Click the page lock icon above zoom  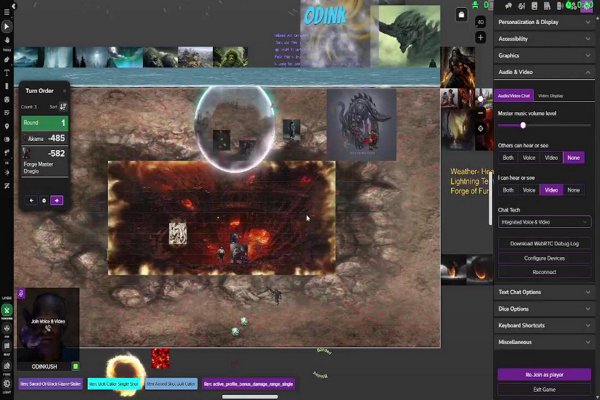460,14
